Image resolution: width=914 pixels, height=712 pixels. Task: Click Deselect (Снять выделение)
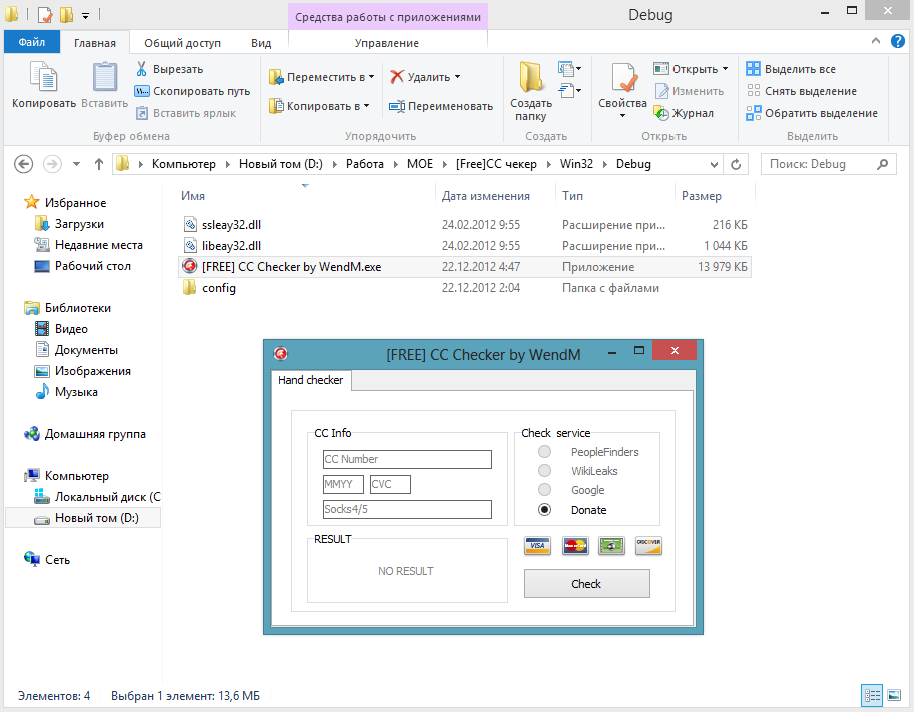(801, 91)
